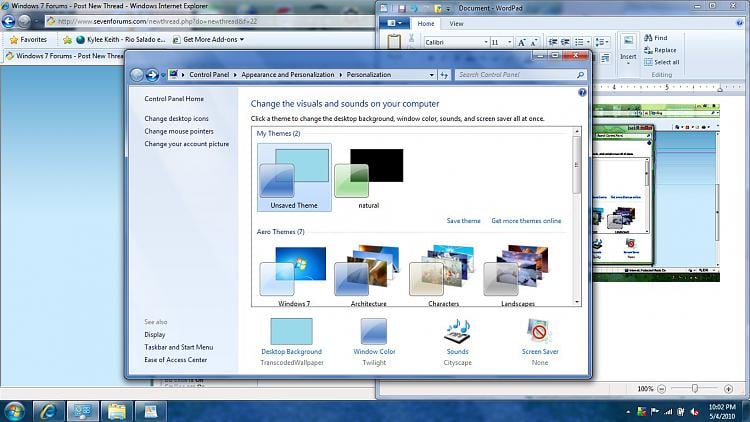The width and height of the screenshot is (750, 422).
Task: Click Save icon in WordPad quick access toolbar
Action: tap(402, 8)
